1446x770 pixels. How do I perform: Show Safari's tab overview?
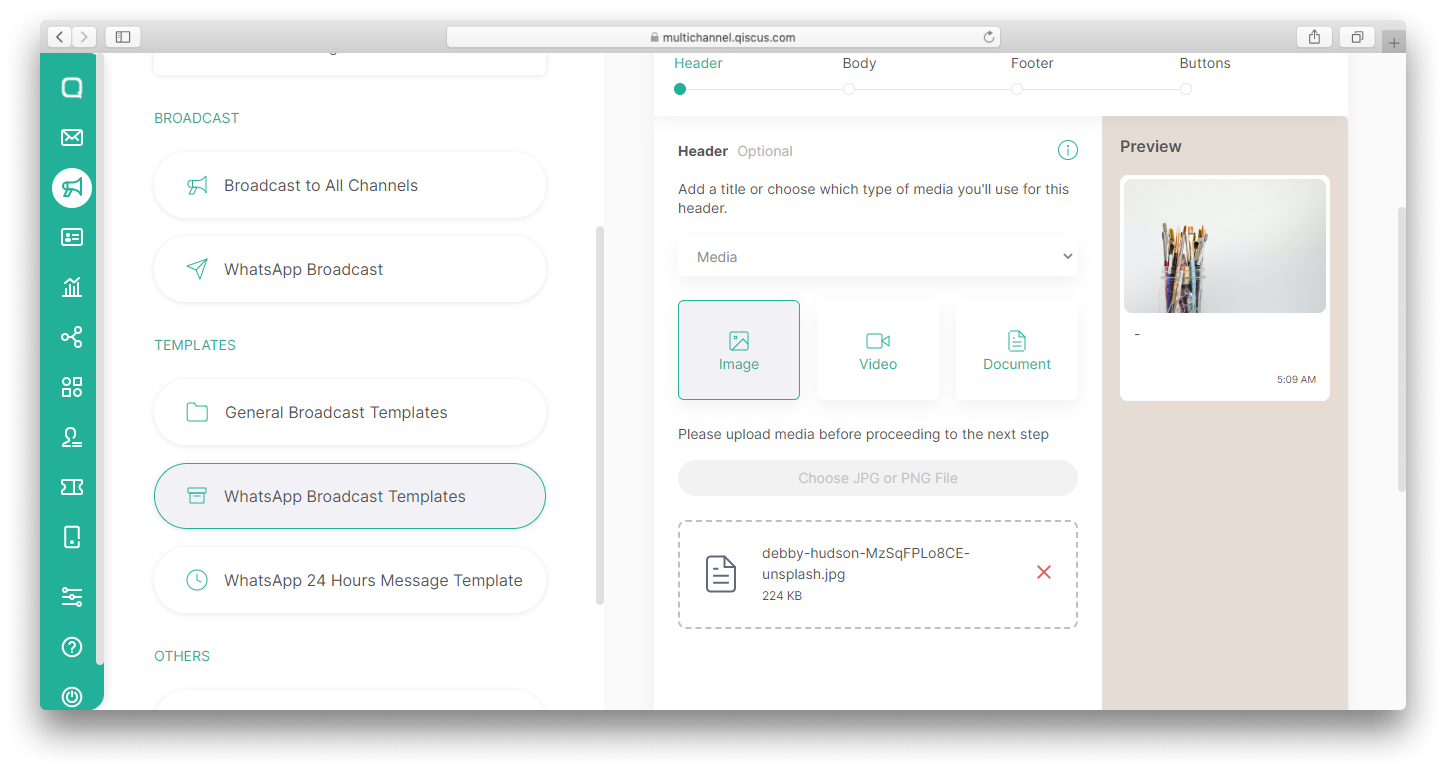pos(1357,37)
